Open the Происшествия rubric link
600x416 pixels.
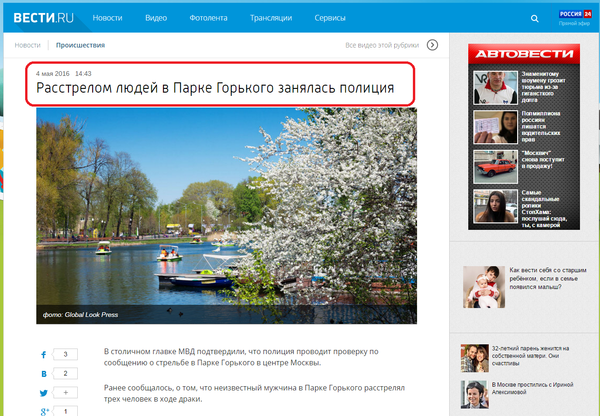[x=81, y=45]
